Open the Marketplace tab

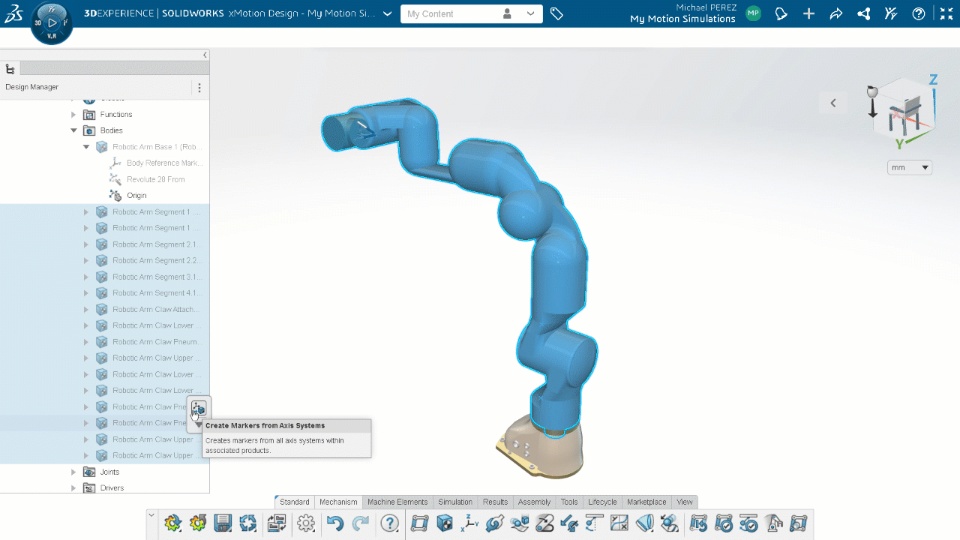pyautogui.click(x=647, y=502)
